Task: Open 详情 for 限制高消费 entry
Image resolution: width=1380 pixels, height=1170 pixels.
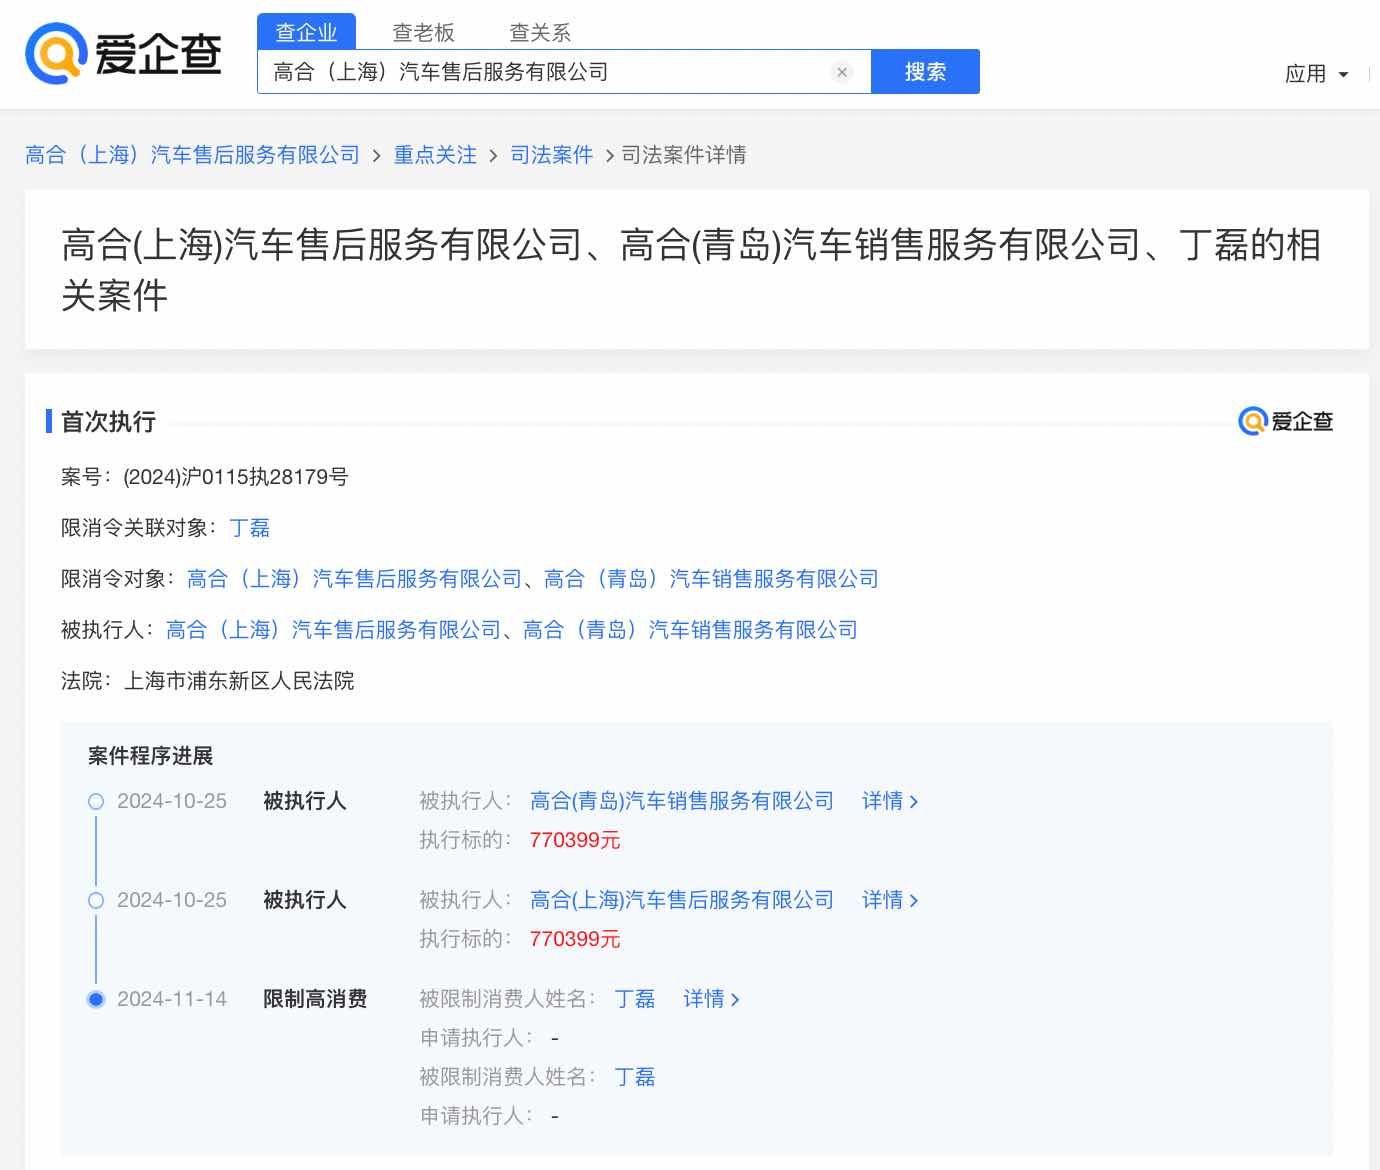Action: click(x=711, y=999)
